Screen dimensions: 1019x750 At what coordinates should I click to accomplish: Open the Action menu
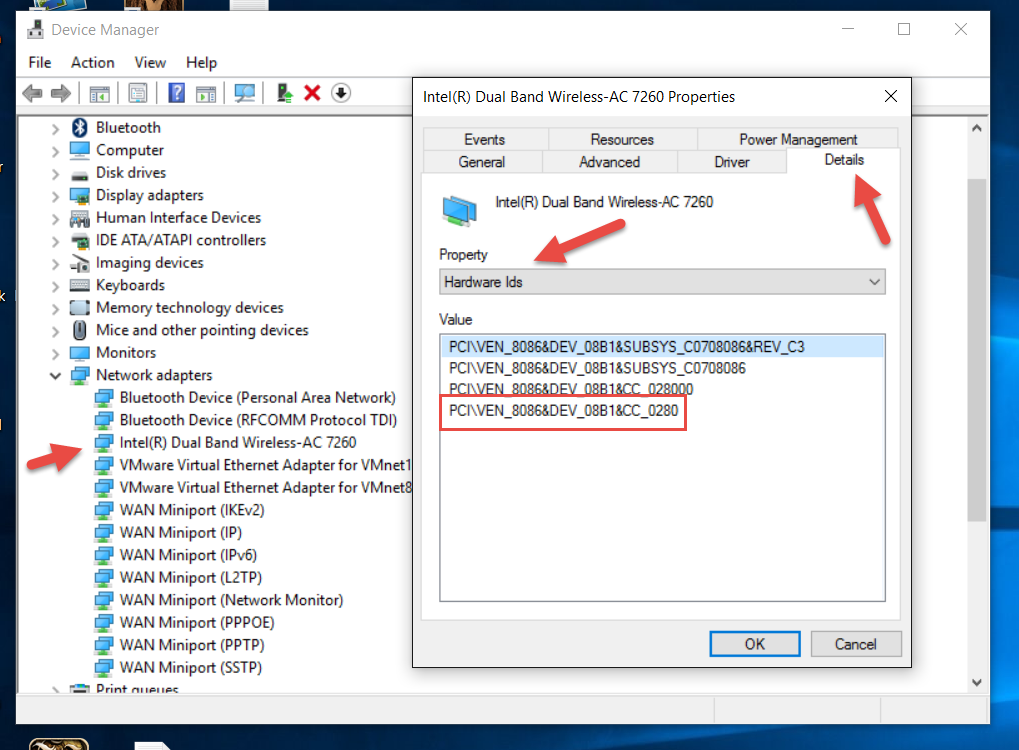coord(92,62)
